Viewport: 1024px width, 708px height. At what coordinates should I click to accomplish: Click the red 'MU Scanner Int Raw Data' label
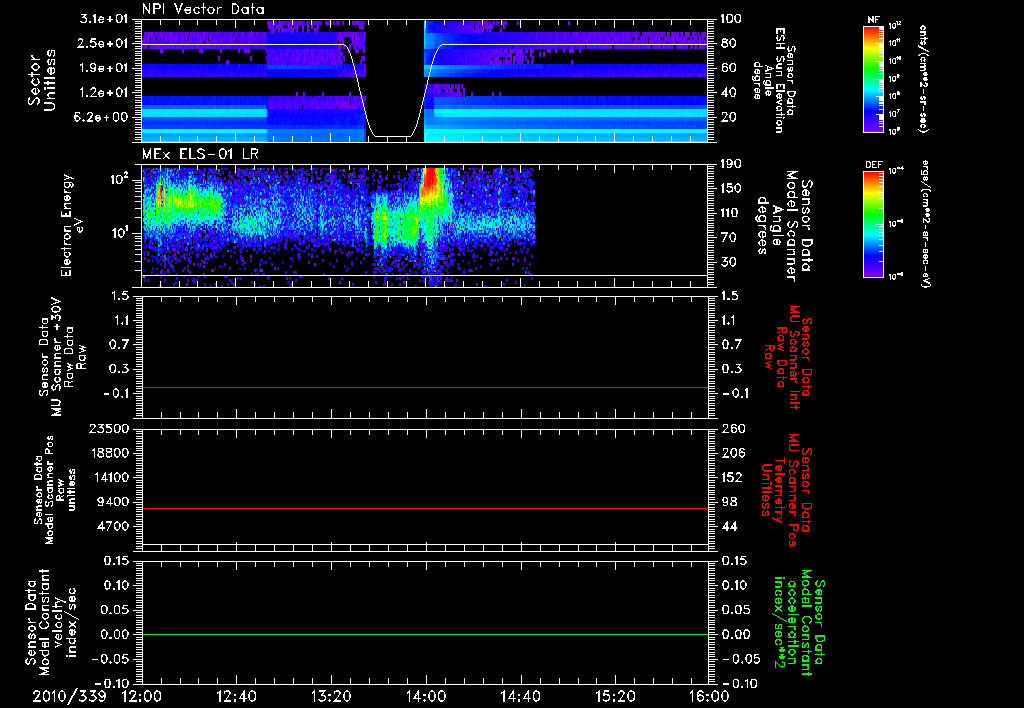click(789, 357)
